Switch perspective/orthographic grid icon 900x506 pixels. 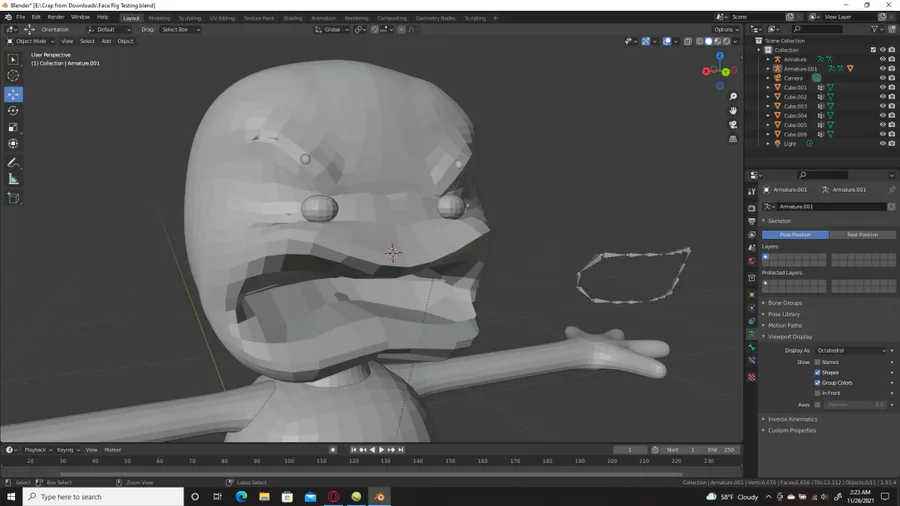point(733,139)
